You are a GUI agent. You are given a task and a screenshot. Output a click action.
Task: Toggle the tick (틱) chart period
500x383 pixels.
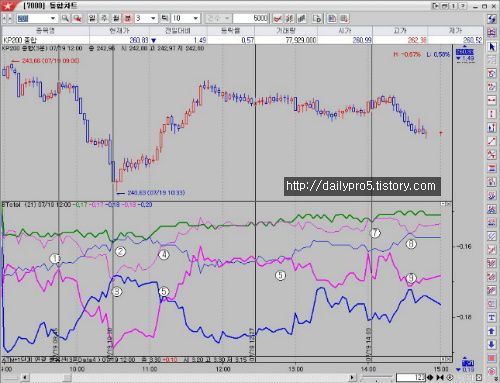pyautogui.click(x=165, y=18)
